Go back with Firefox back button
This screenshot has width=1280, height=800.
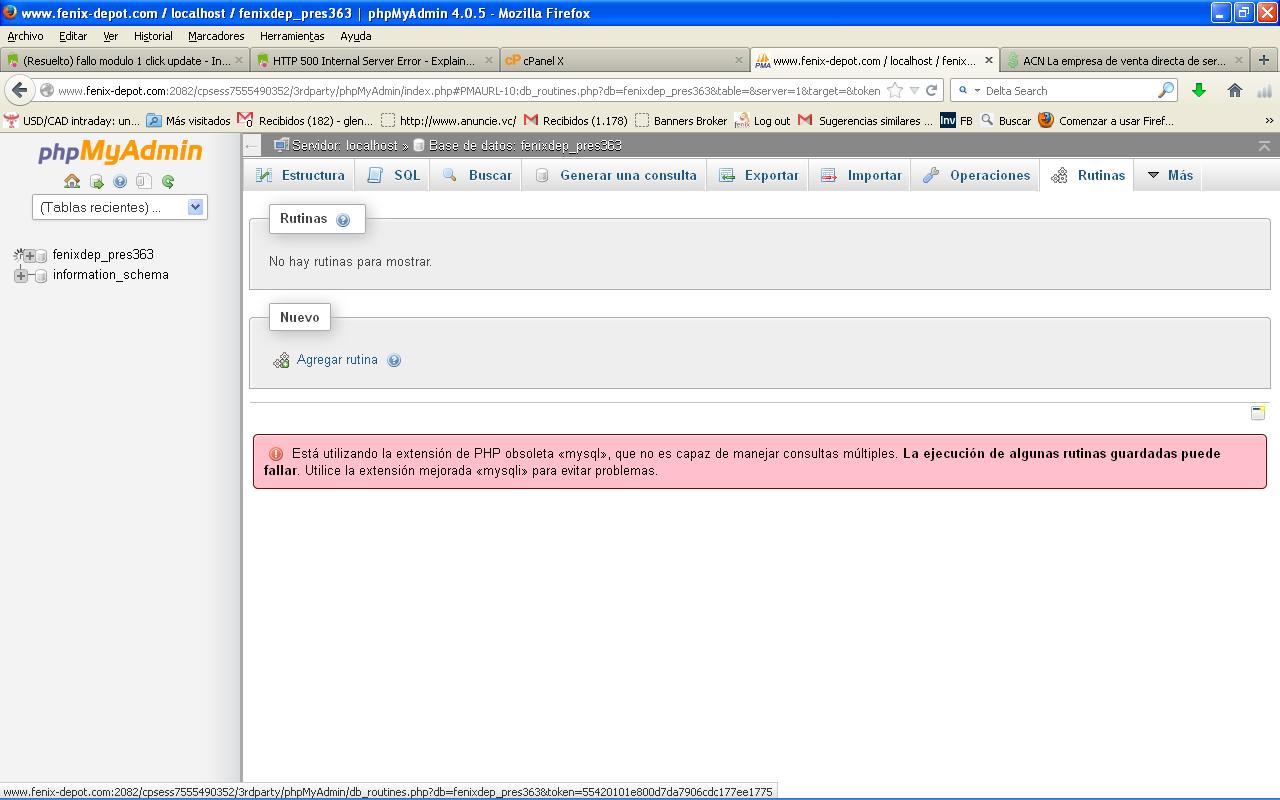pos(19,90)
